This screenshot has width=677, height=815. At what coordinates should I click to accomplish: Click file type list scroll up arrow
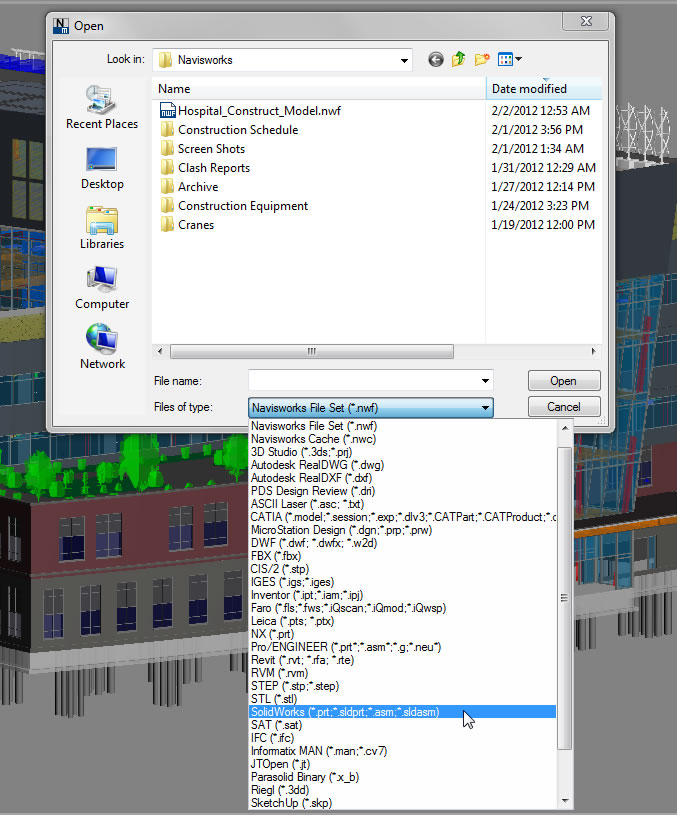565,428
